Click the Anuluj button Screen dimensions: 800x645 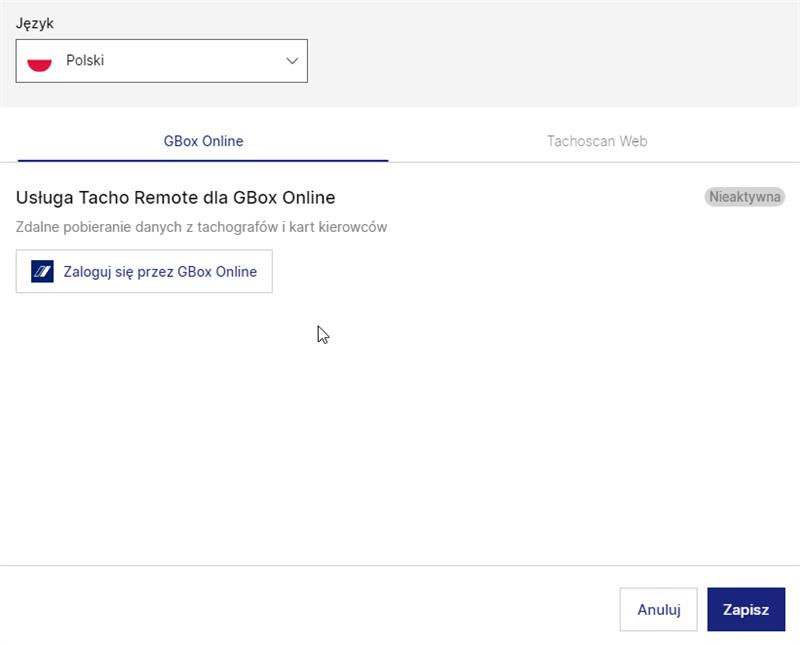pyautogui.click(x=659, y=609)
